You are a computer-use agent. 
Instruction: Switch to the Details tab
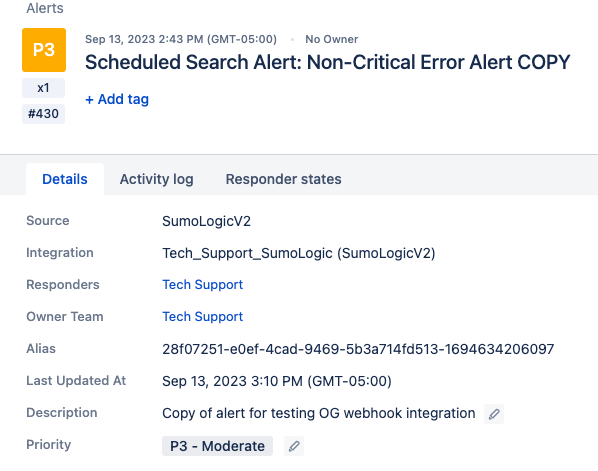65,179
